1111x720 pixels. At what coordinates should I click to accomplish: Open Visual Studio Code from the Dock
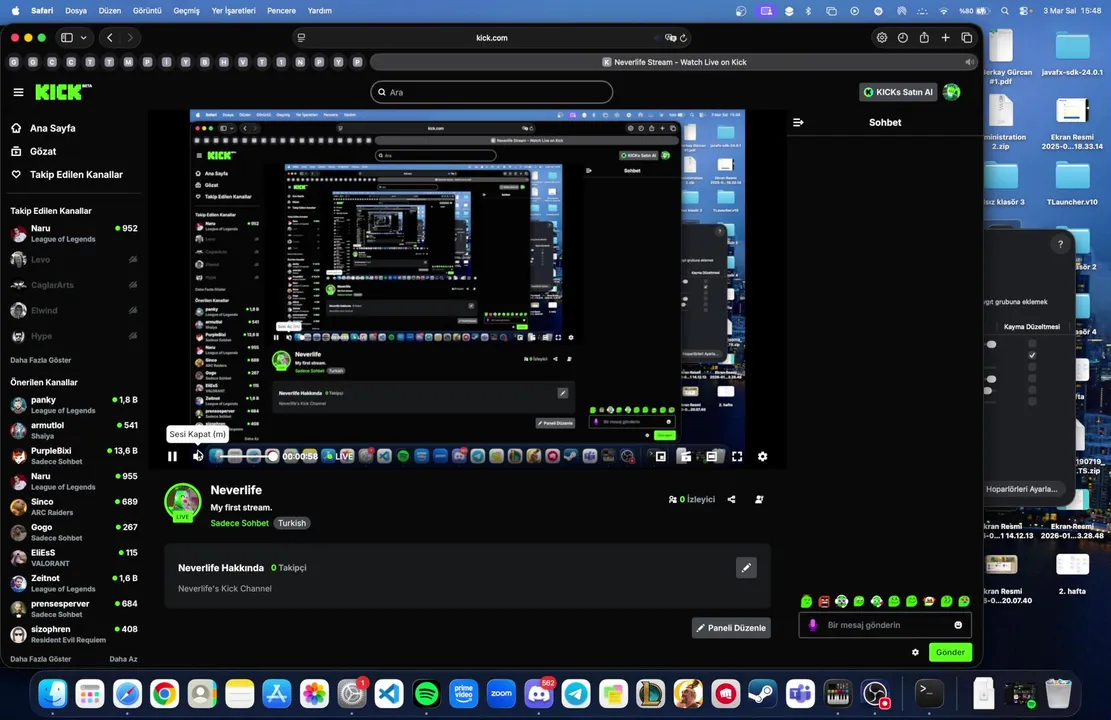point(388,694)
